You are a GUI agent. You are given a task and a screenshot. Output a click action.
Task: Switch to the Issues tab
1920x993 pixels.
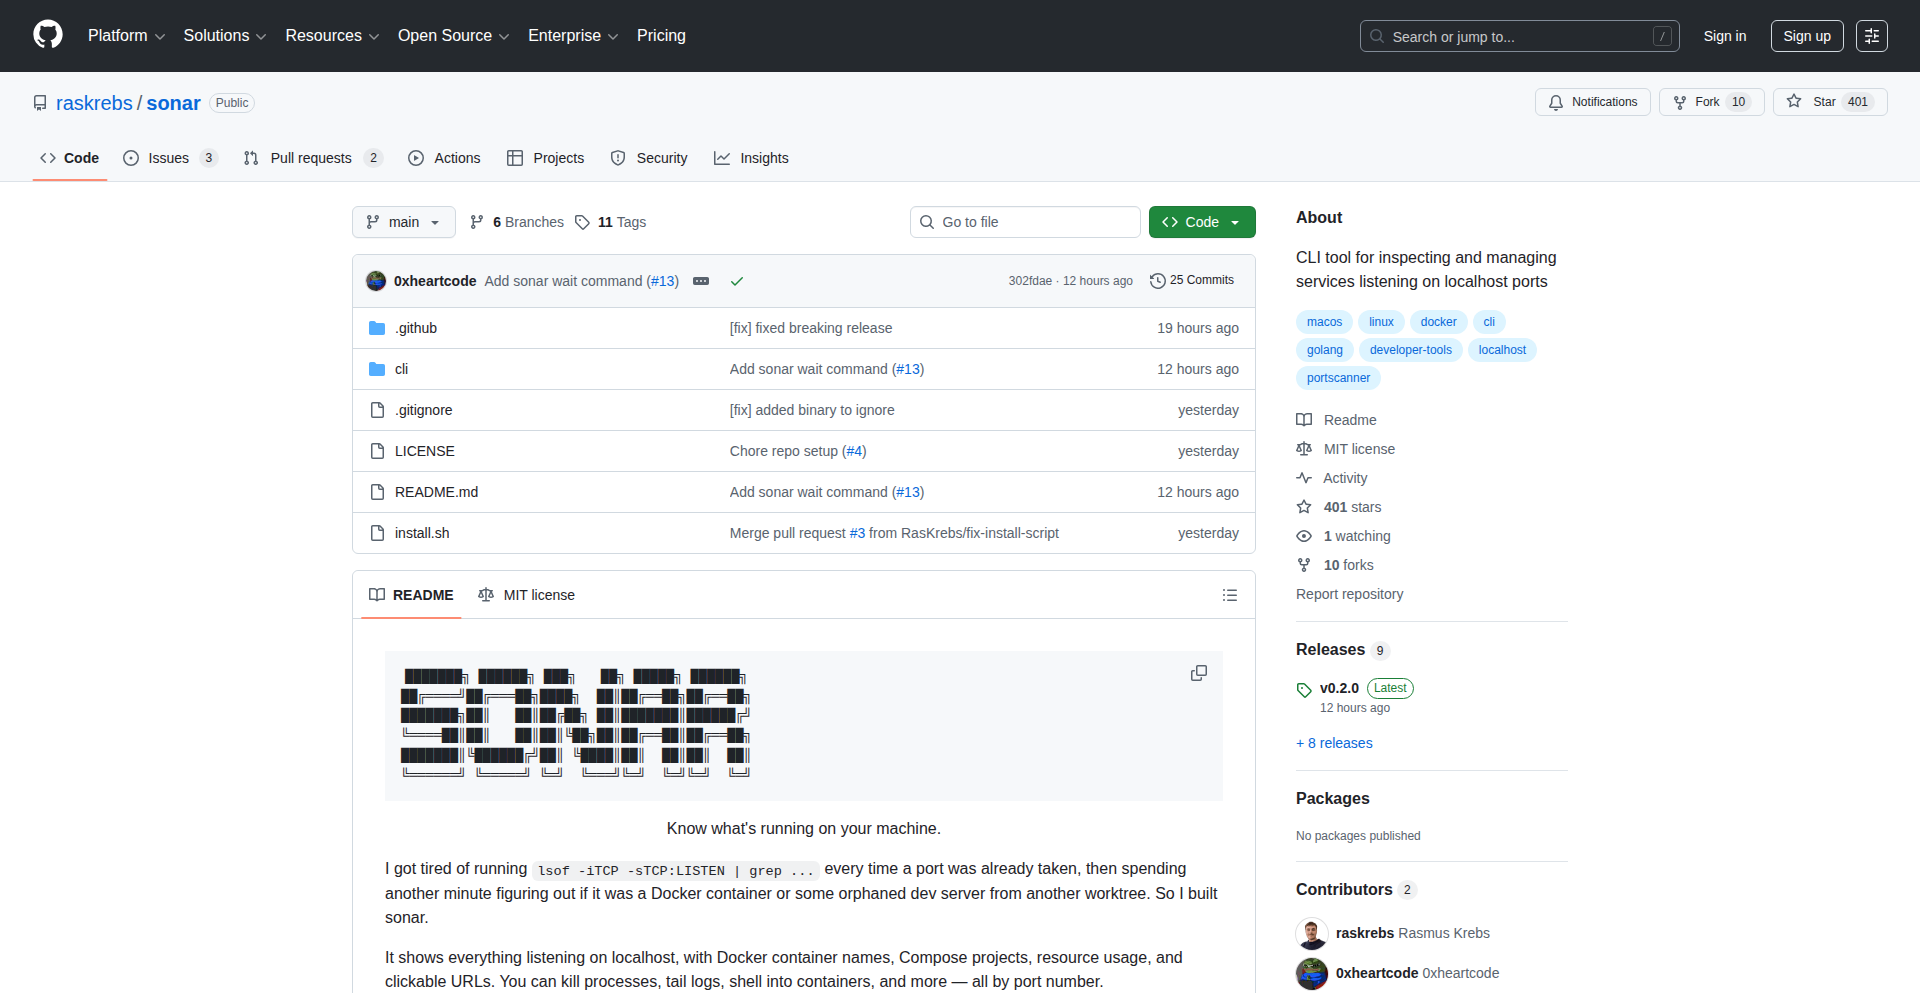tap(170, 158)
